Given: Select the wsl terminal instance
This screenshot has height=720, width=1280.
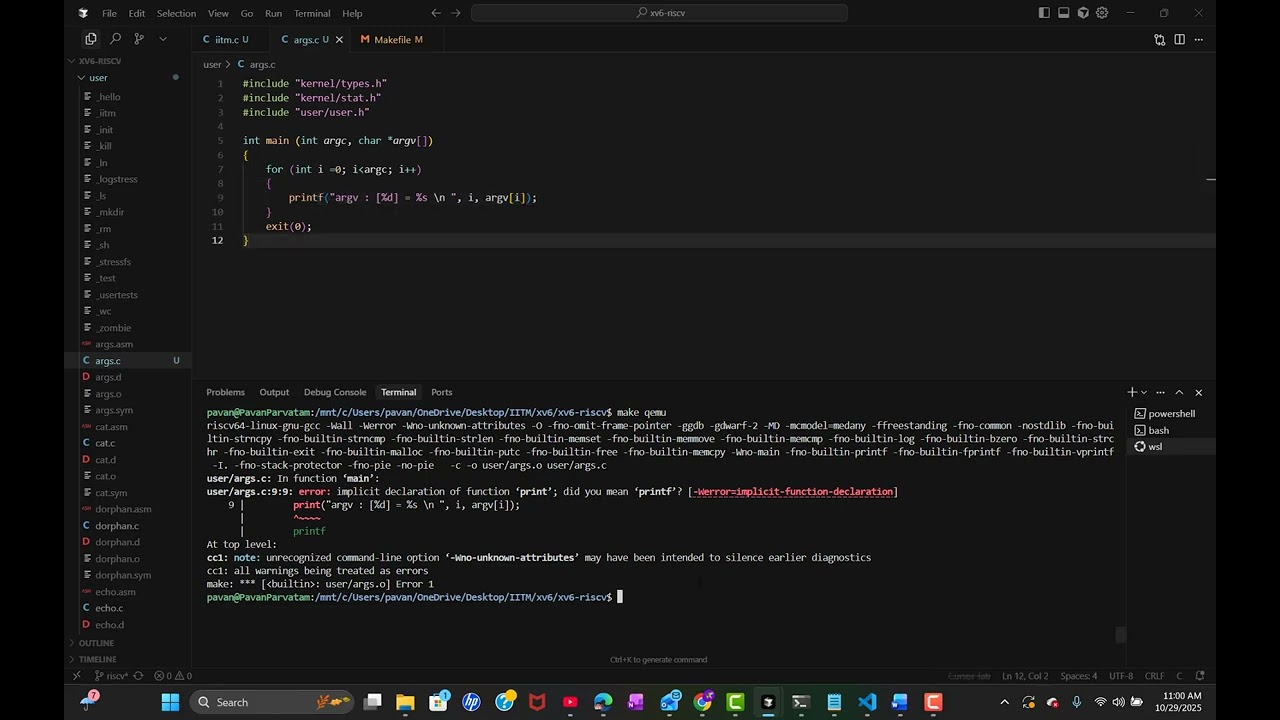Looking at the screenshot, I should tap(1171, 447).
